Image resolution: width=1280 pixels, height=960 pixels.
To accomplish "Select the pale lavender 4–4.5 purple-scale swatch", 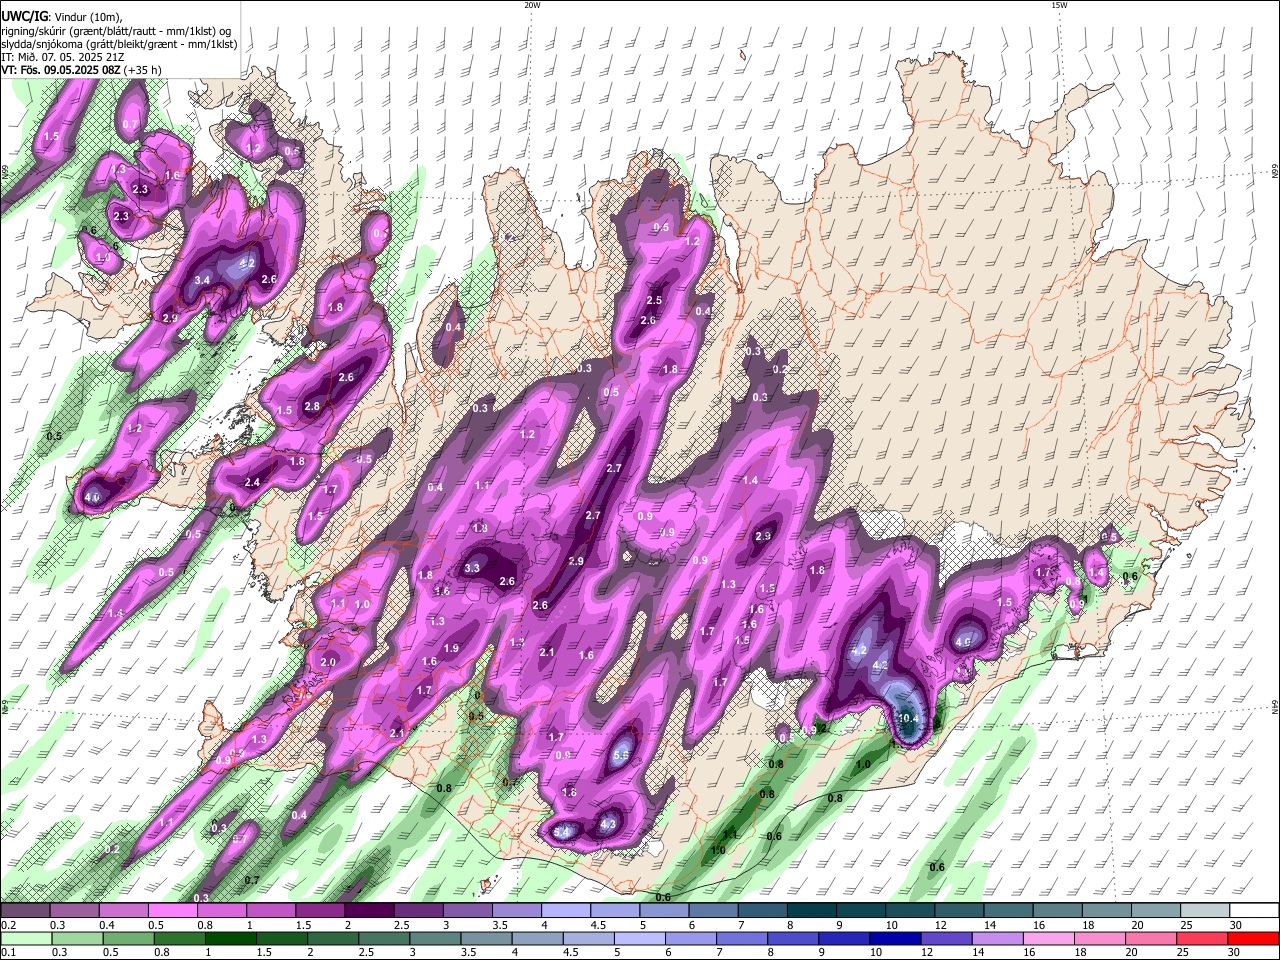I will [x=565, y=911].
